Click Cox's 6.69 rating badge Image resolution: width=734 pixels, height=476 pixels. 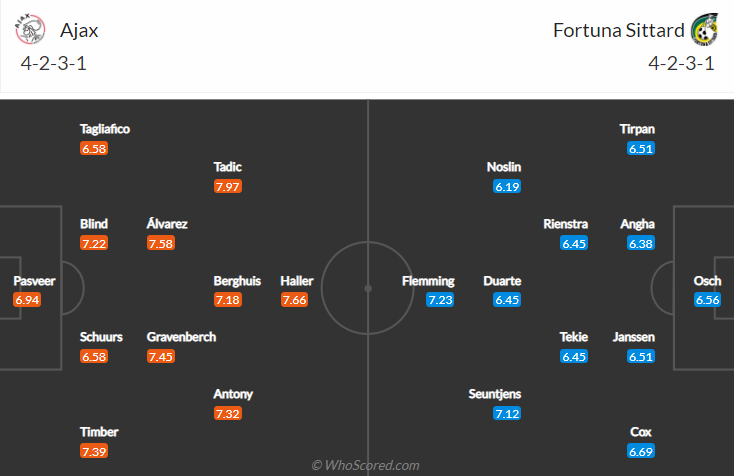(641, 452)
